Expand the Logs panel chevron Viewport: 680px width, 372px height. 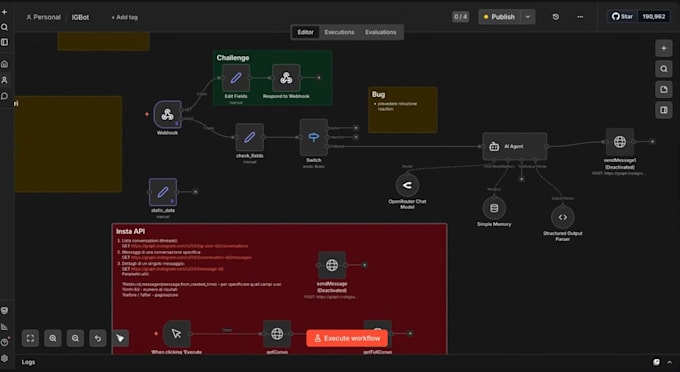[x=670, y=362]
